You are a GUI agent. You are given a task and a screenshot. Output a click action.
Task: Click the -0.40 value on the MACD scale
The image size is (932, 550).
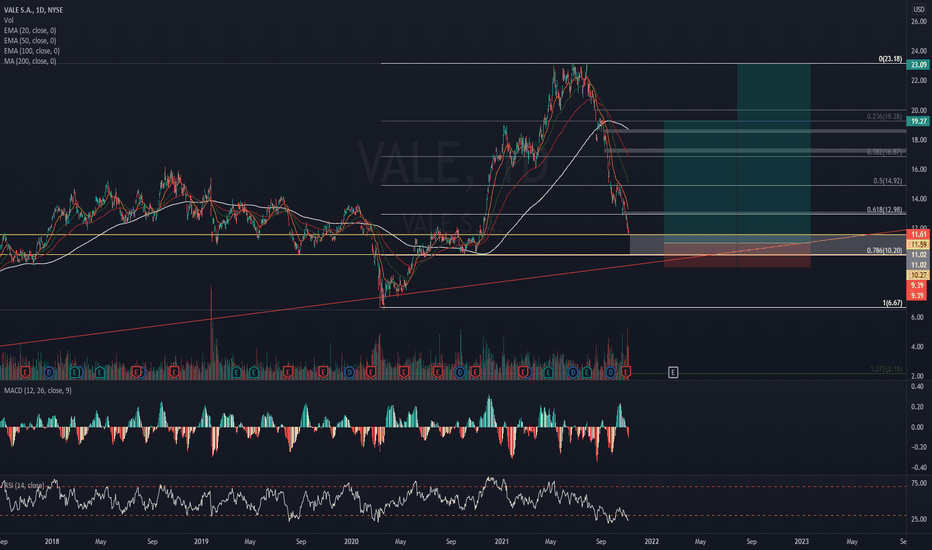pos(917,467)
